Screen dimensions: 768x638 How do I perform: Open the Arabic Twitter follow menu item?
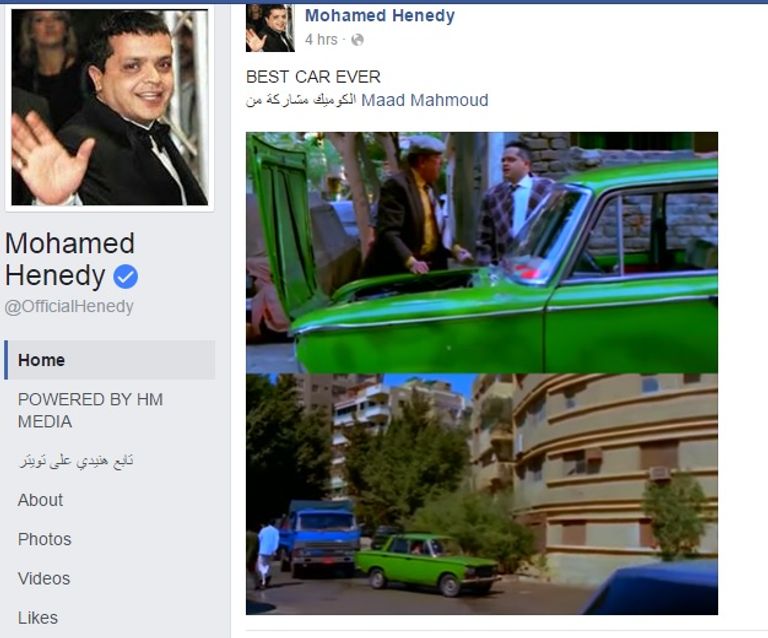(76, 461)
